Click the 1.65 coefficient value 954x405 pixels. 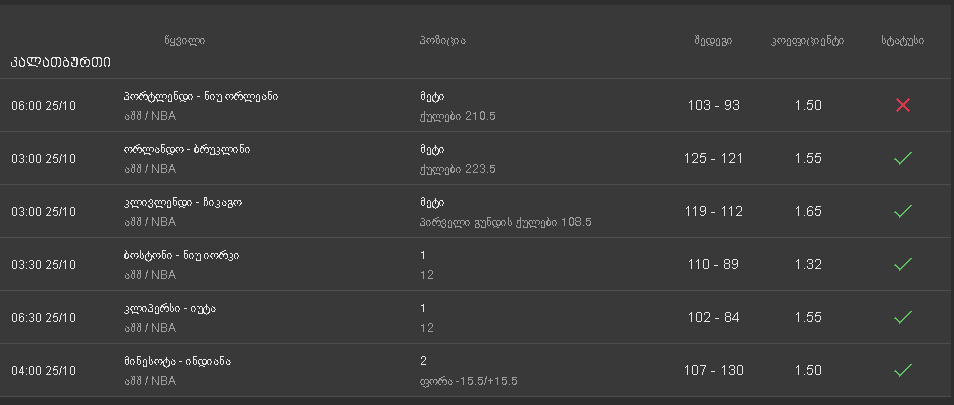click(x=807, y=211)
